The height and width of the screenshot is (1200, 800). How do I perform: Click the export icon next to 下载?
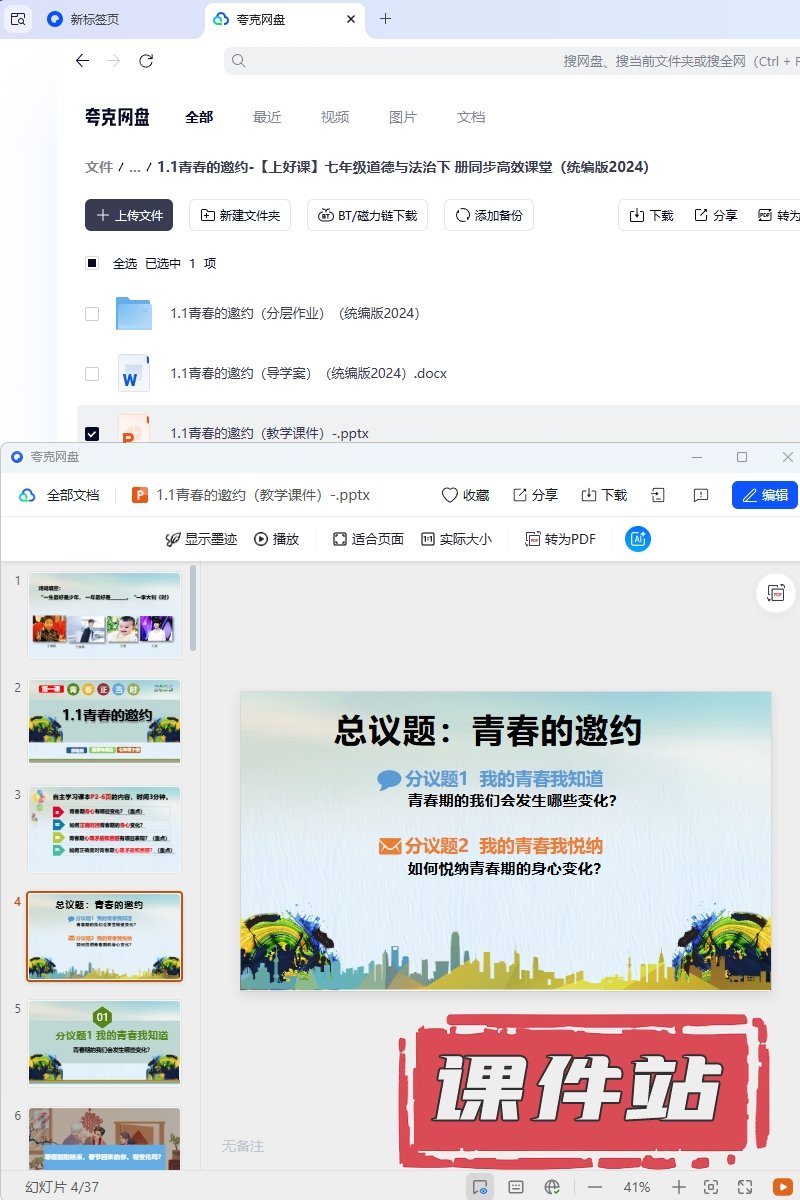pos(658,495)
